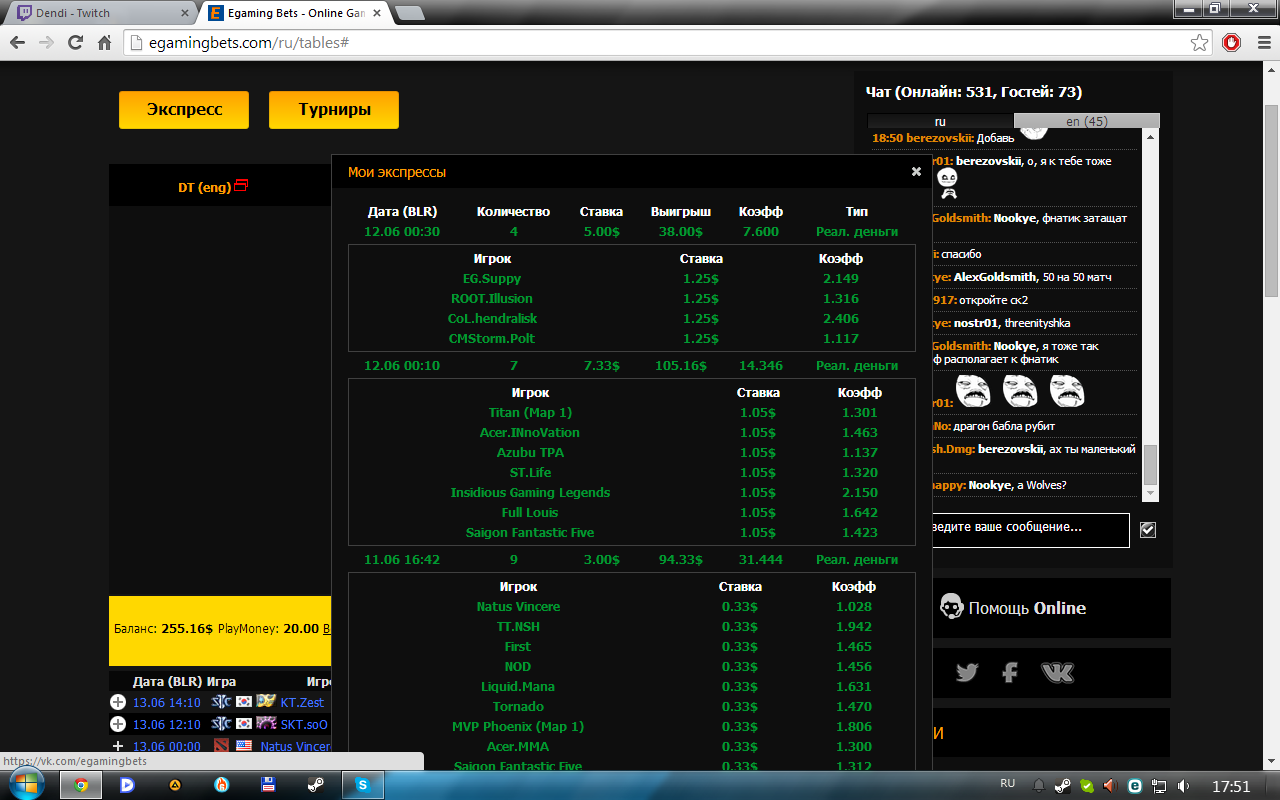Select the DT (eng) stream label
Viewport: 1280px width, 800px height.
tap(205, 187)
